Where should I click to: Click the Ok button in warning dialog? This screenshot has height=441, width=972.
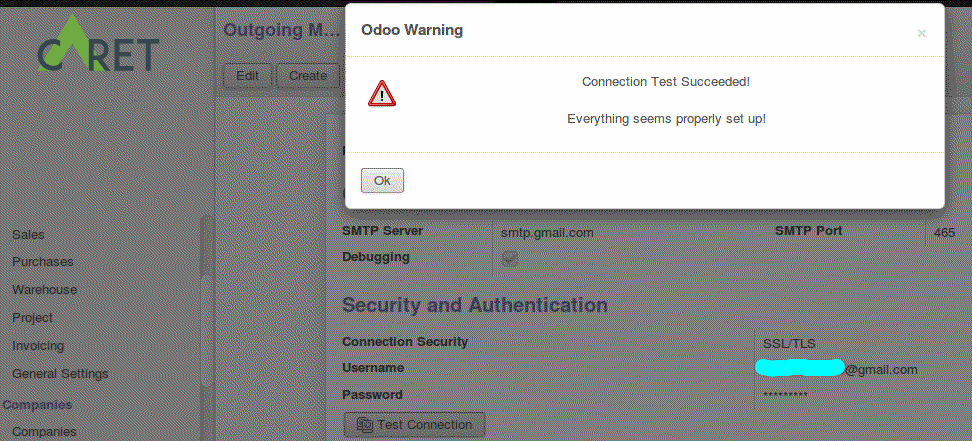coord(382,181)
